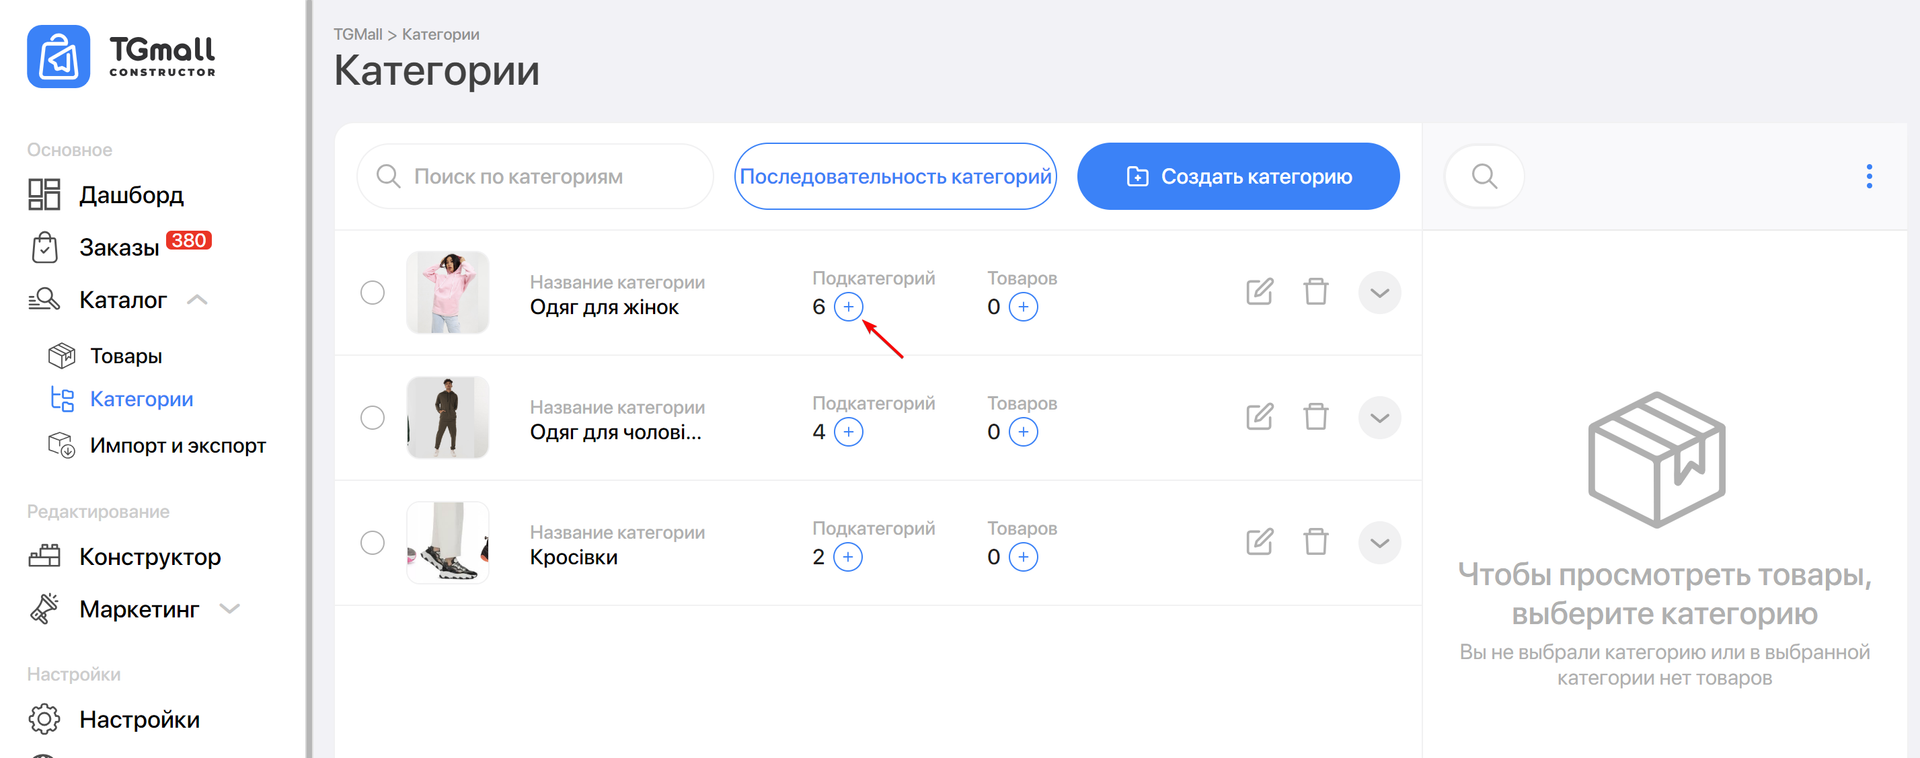Add subcategory to Одяг для жінок
1920x758 pixels.
(848, 307)
